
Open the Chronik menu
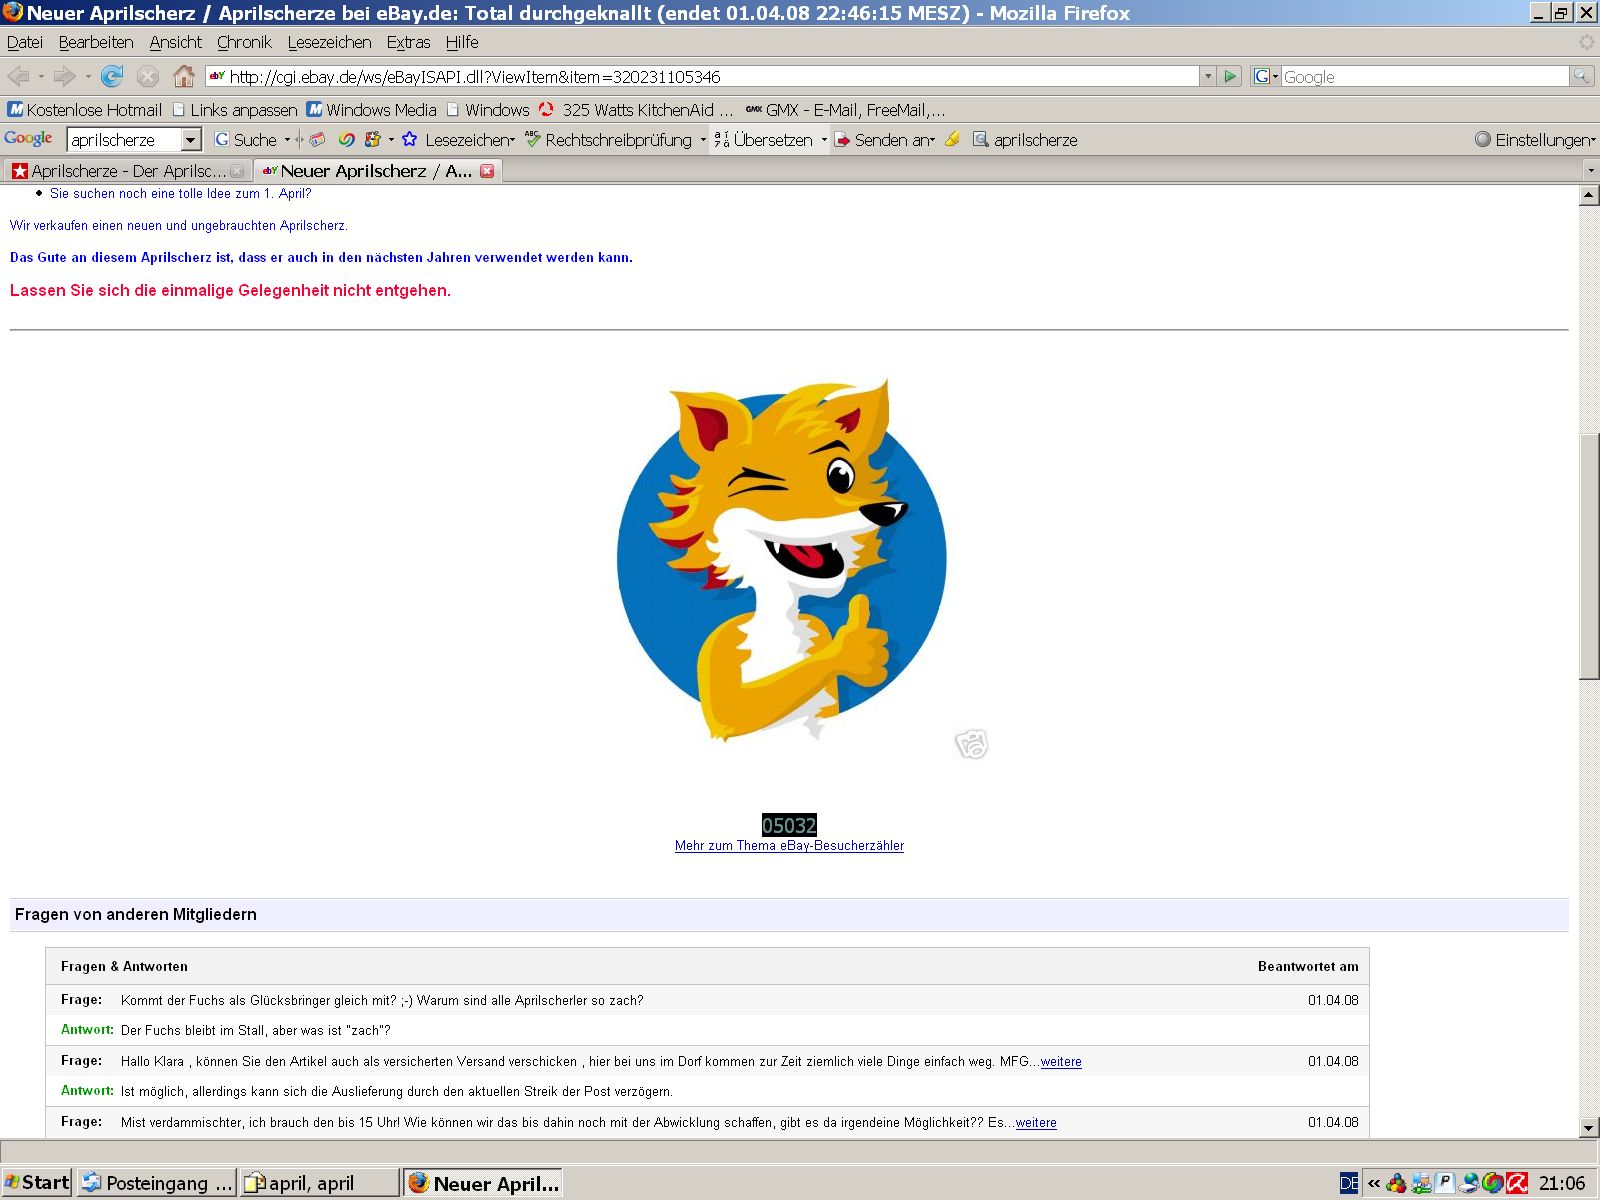click(245, 42)
